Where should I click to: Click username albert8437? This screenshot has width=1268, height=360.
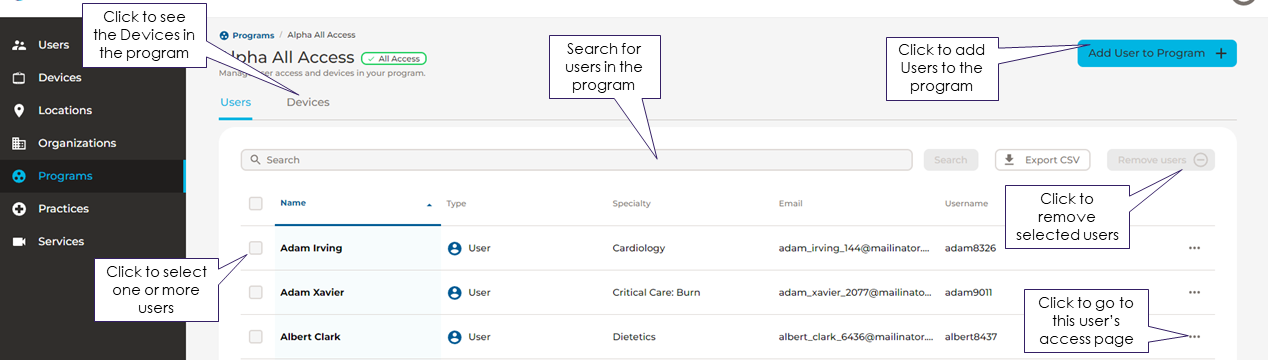point(971,337)
